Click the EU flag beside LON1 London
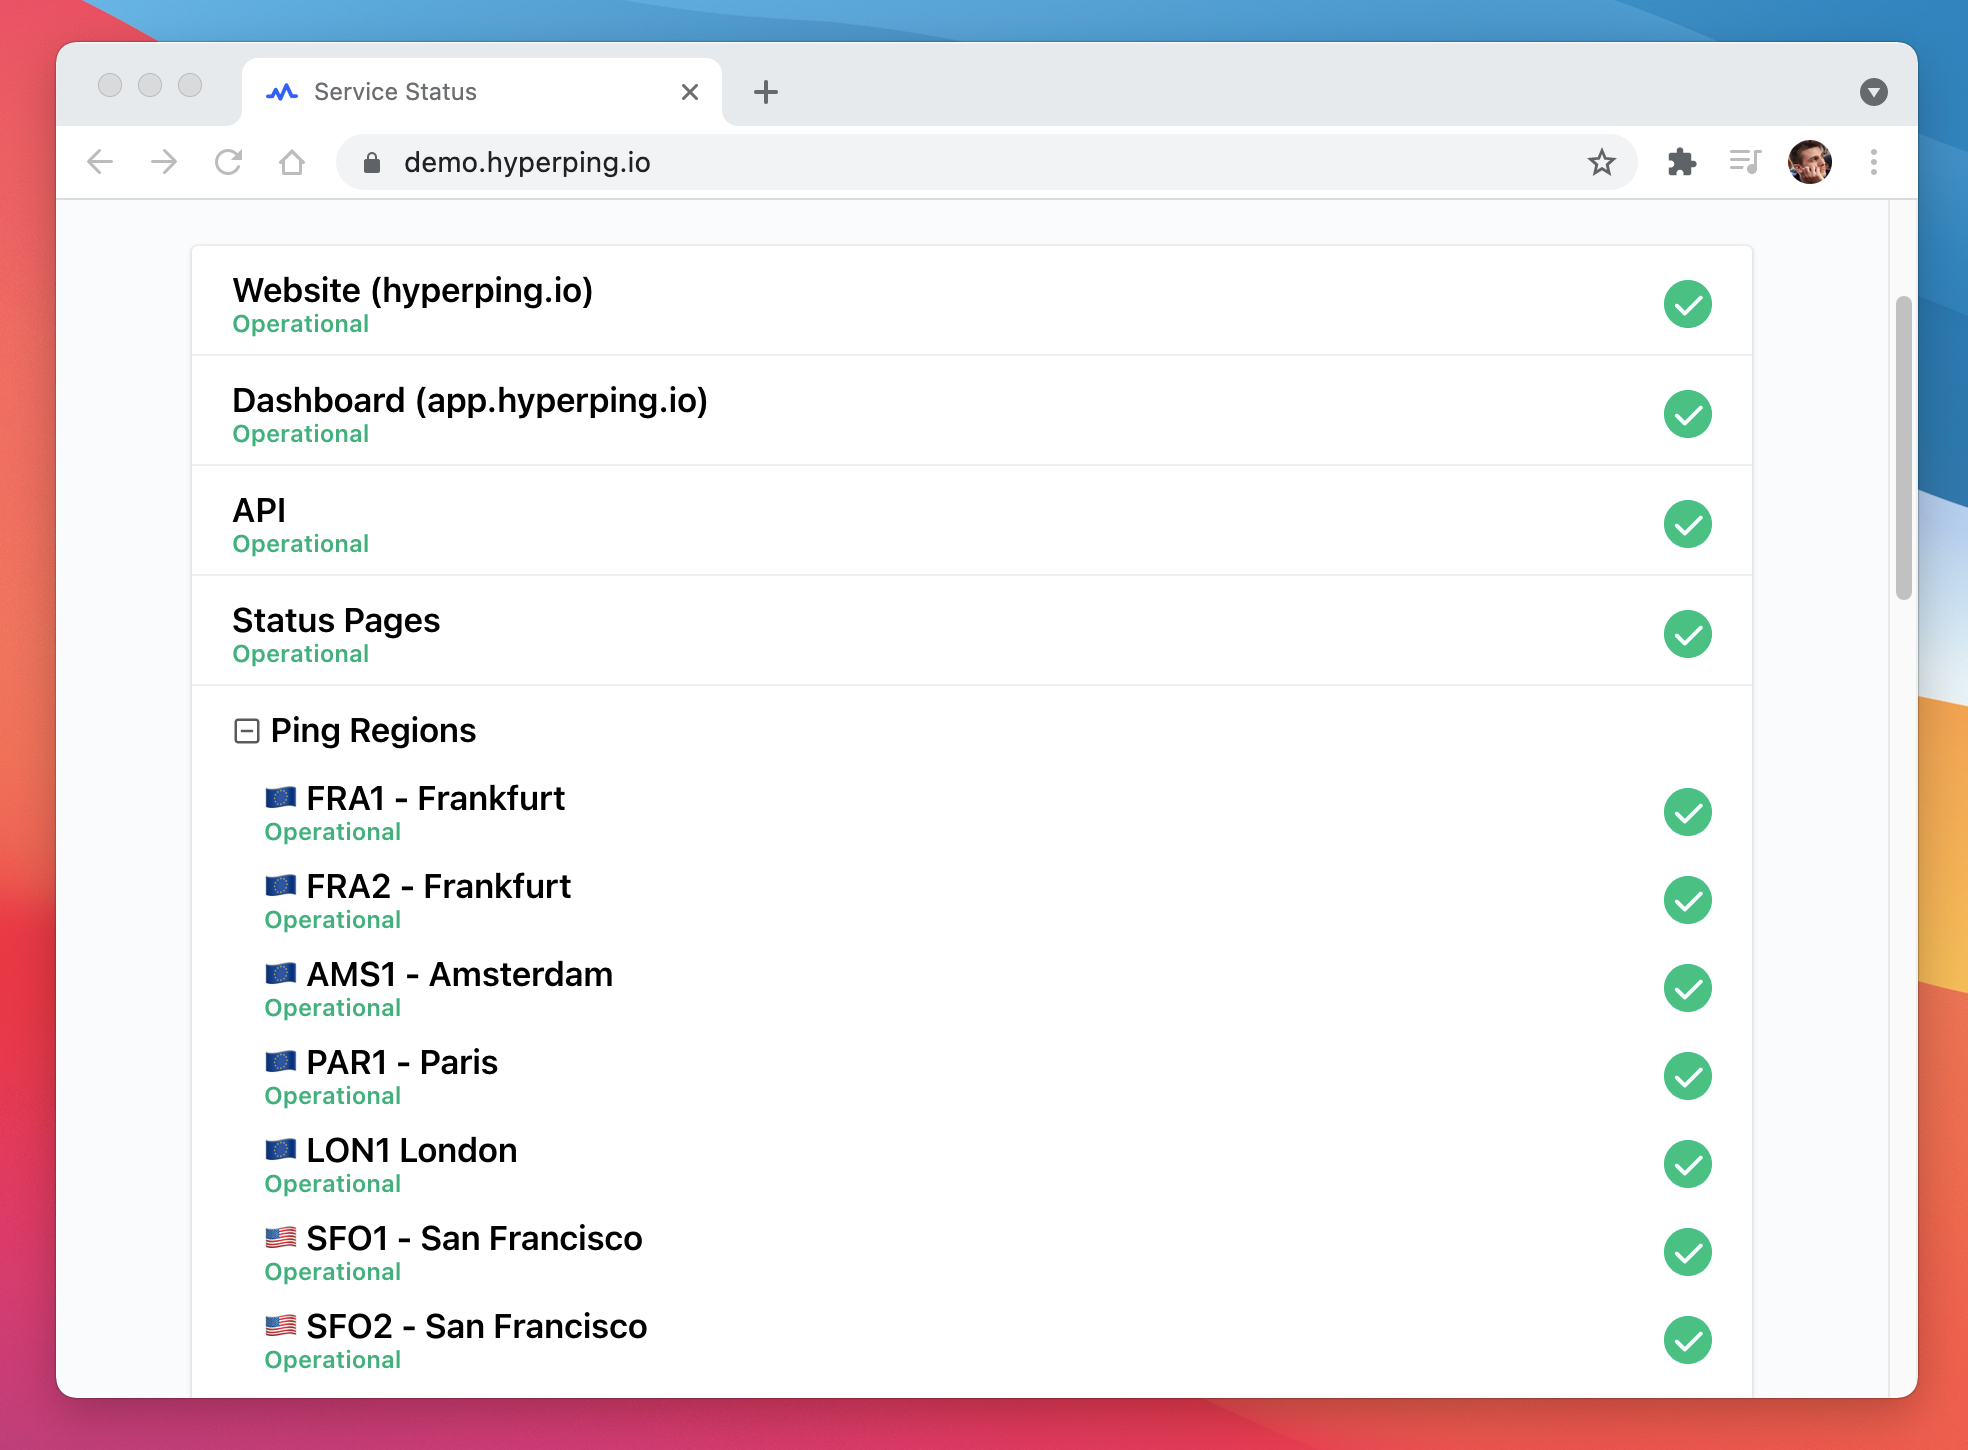Screen dimensions: 1968x1450 (x=281, y=1150)
